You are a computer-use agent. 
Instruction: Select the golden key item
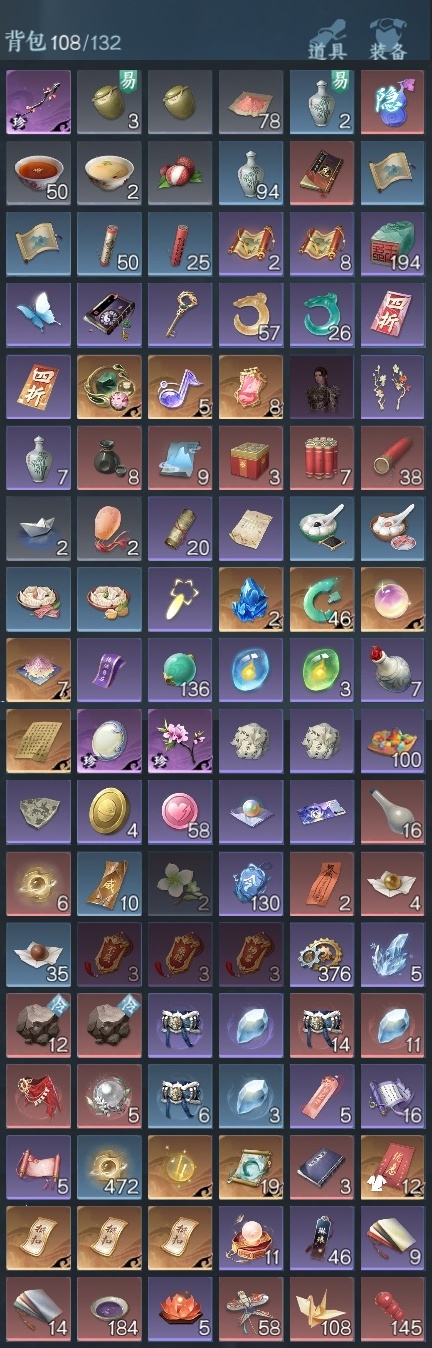point(180,315)
